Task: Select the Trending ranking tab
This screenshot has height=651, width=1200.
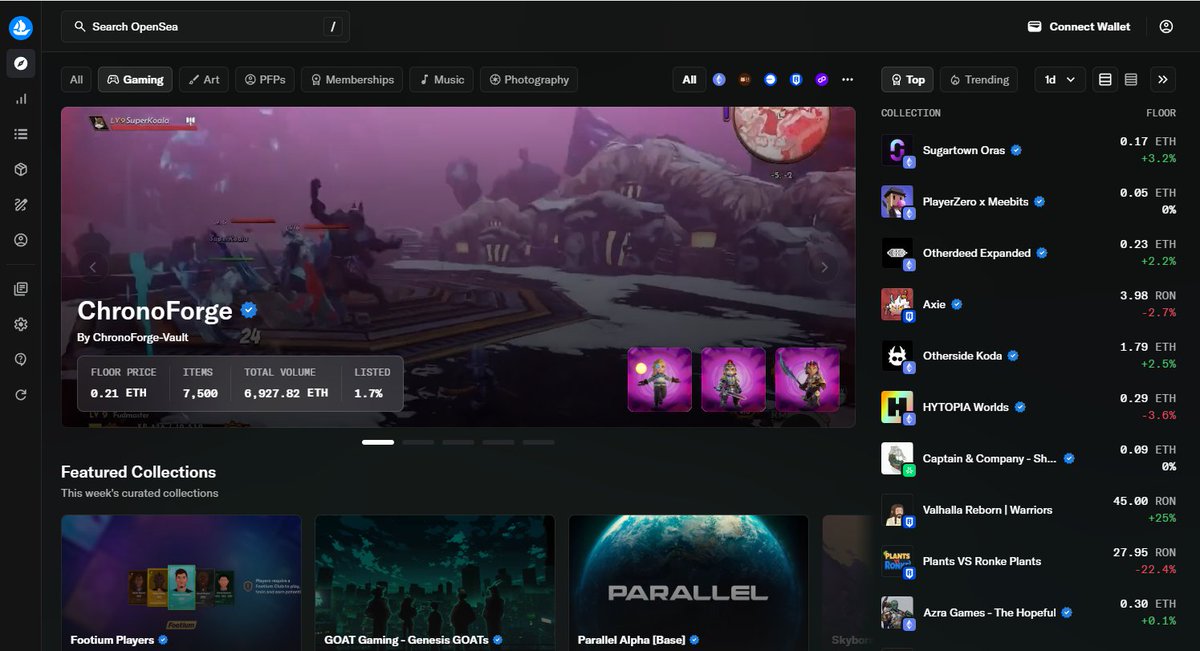Action: pyautogui.click(x=978, y=80)
